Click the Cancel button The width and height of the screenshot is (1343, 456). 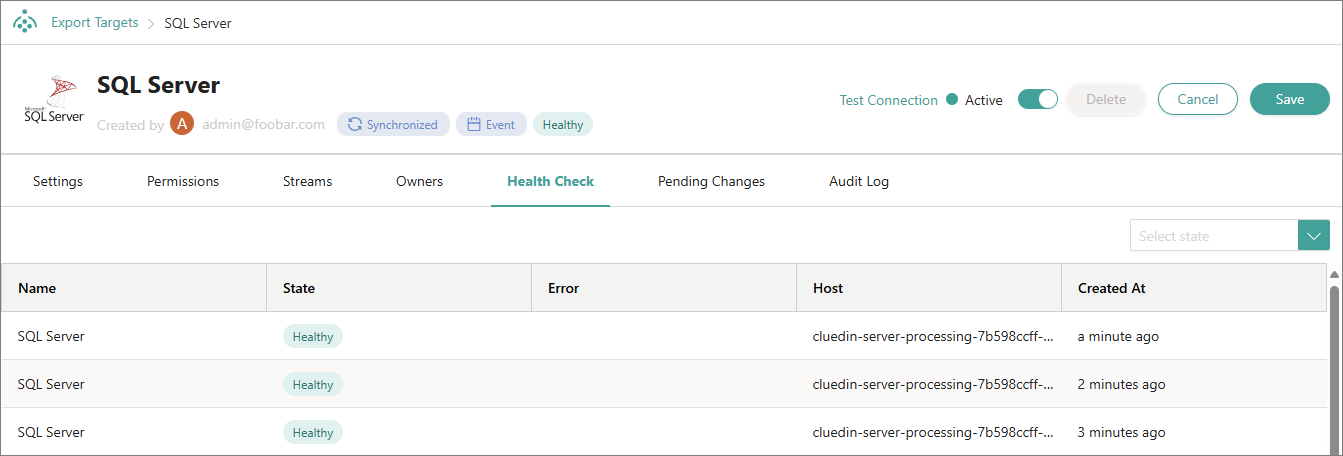[1198, 99]
